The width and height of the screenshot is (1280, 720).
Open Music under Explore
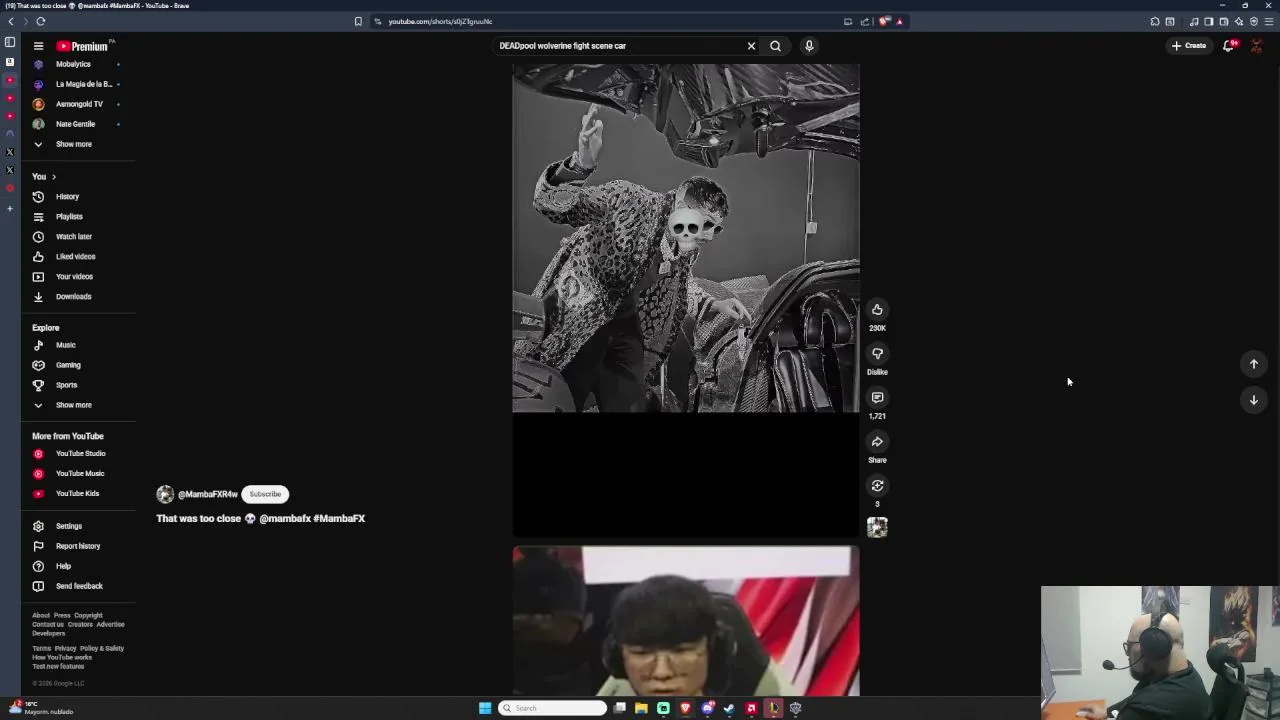pyautogui.click(x=65, y=345)
